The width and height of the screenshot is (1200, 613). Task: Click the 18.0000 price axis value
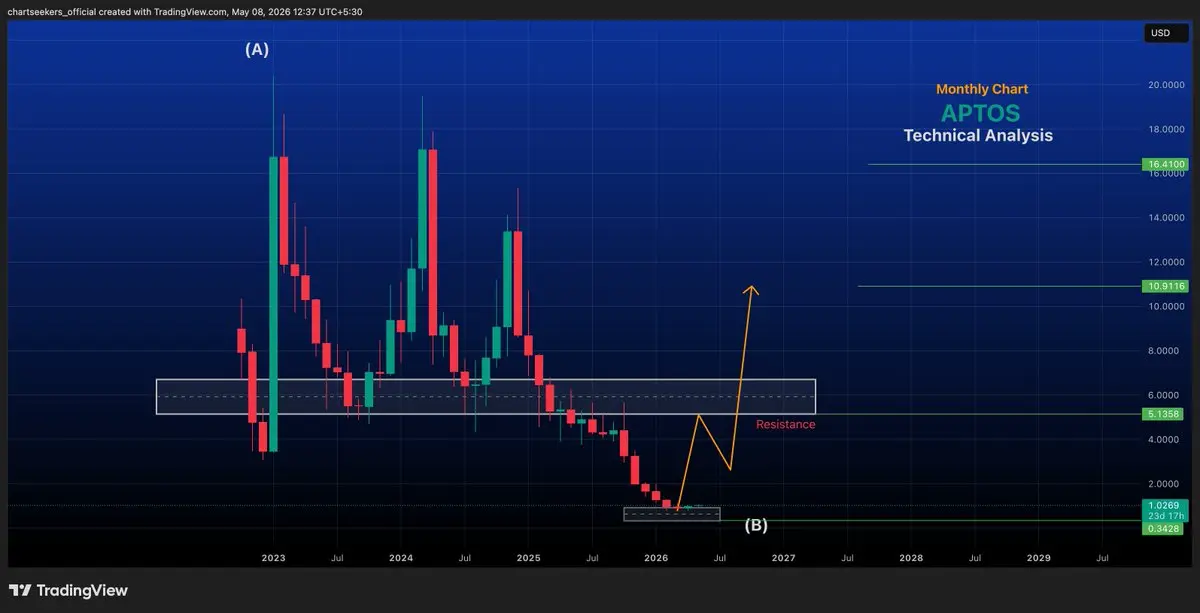pos(1165,130)
